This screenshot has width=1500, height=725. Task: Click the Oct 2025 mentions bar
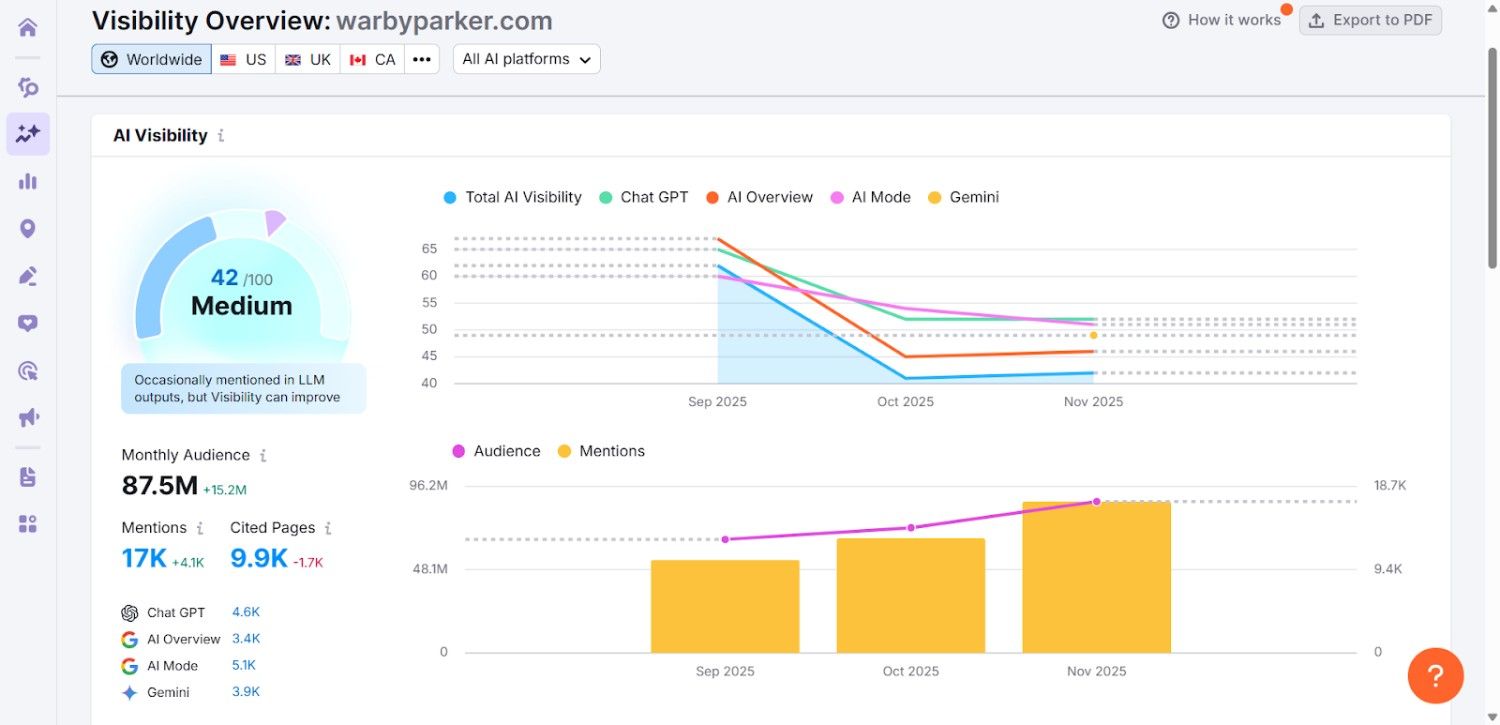[x=911, y=595]
